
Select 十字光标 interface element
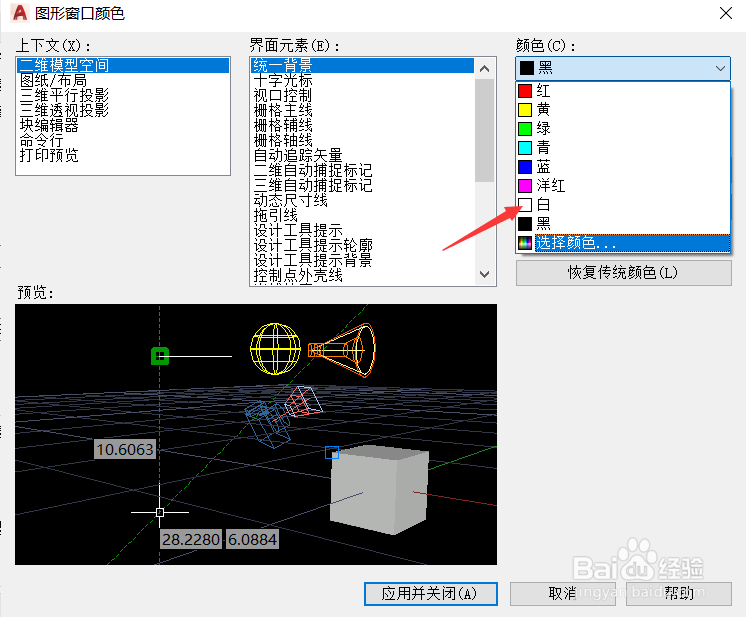coord(362,80)
